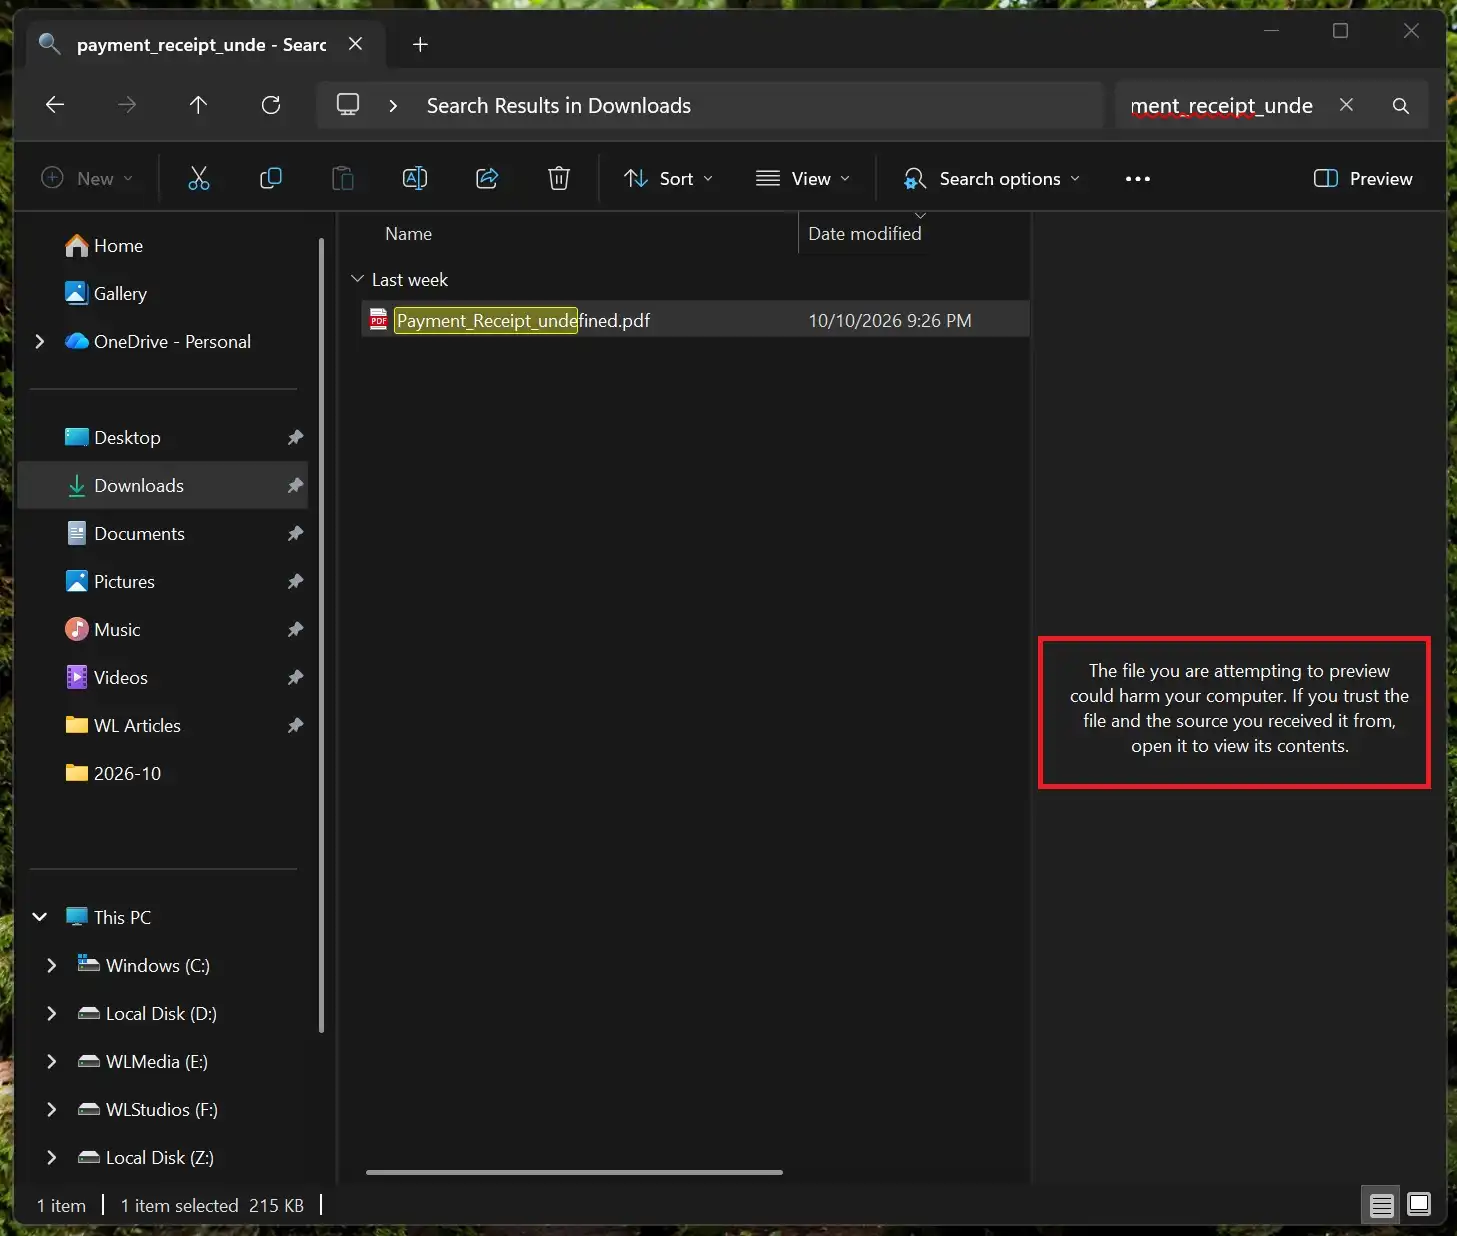Open the View dropdown
Image resolution: width=1457 pixels, height=1236 pixels.
[803, 178]
